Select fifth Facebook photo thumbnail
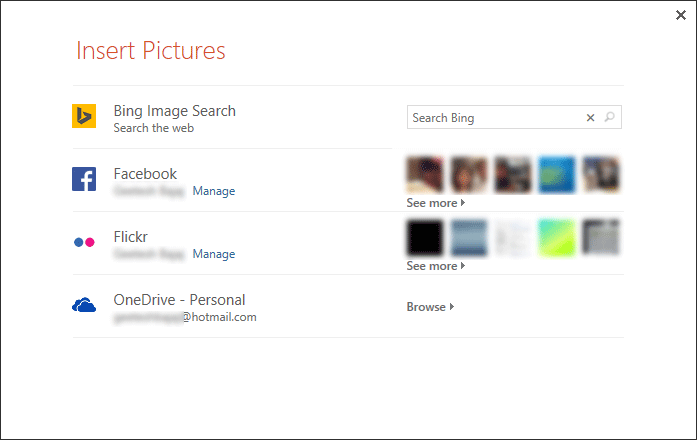The height and width of the screenshot is (440, 697). pos(601,174)
